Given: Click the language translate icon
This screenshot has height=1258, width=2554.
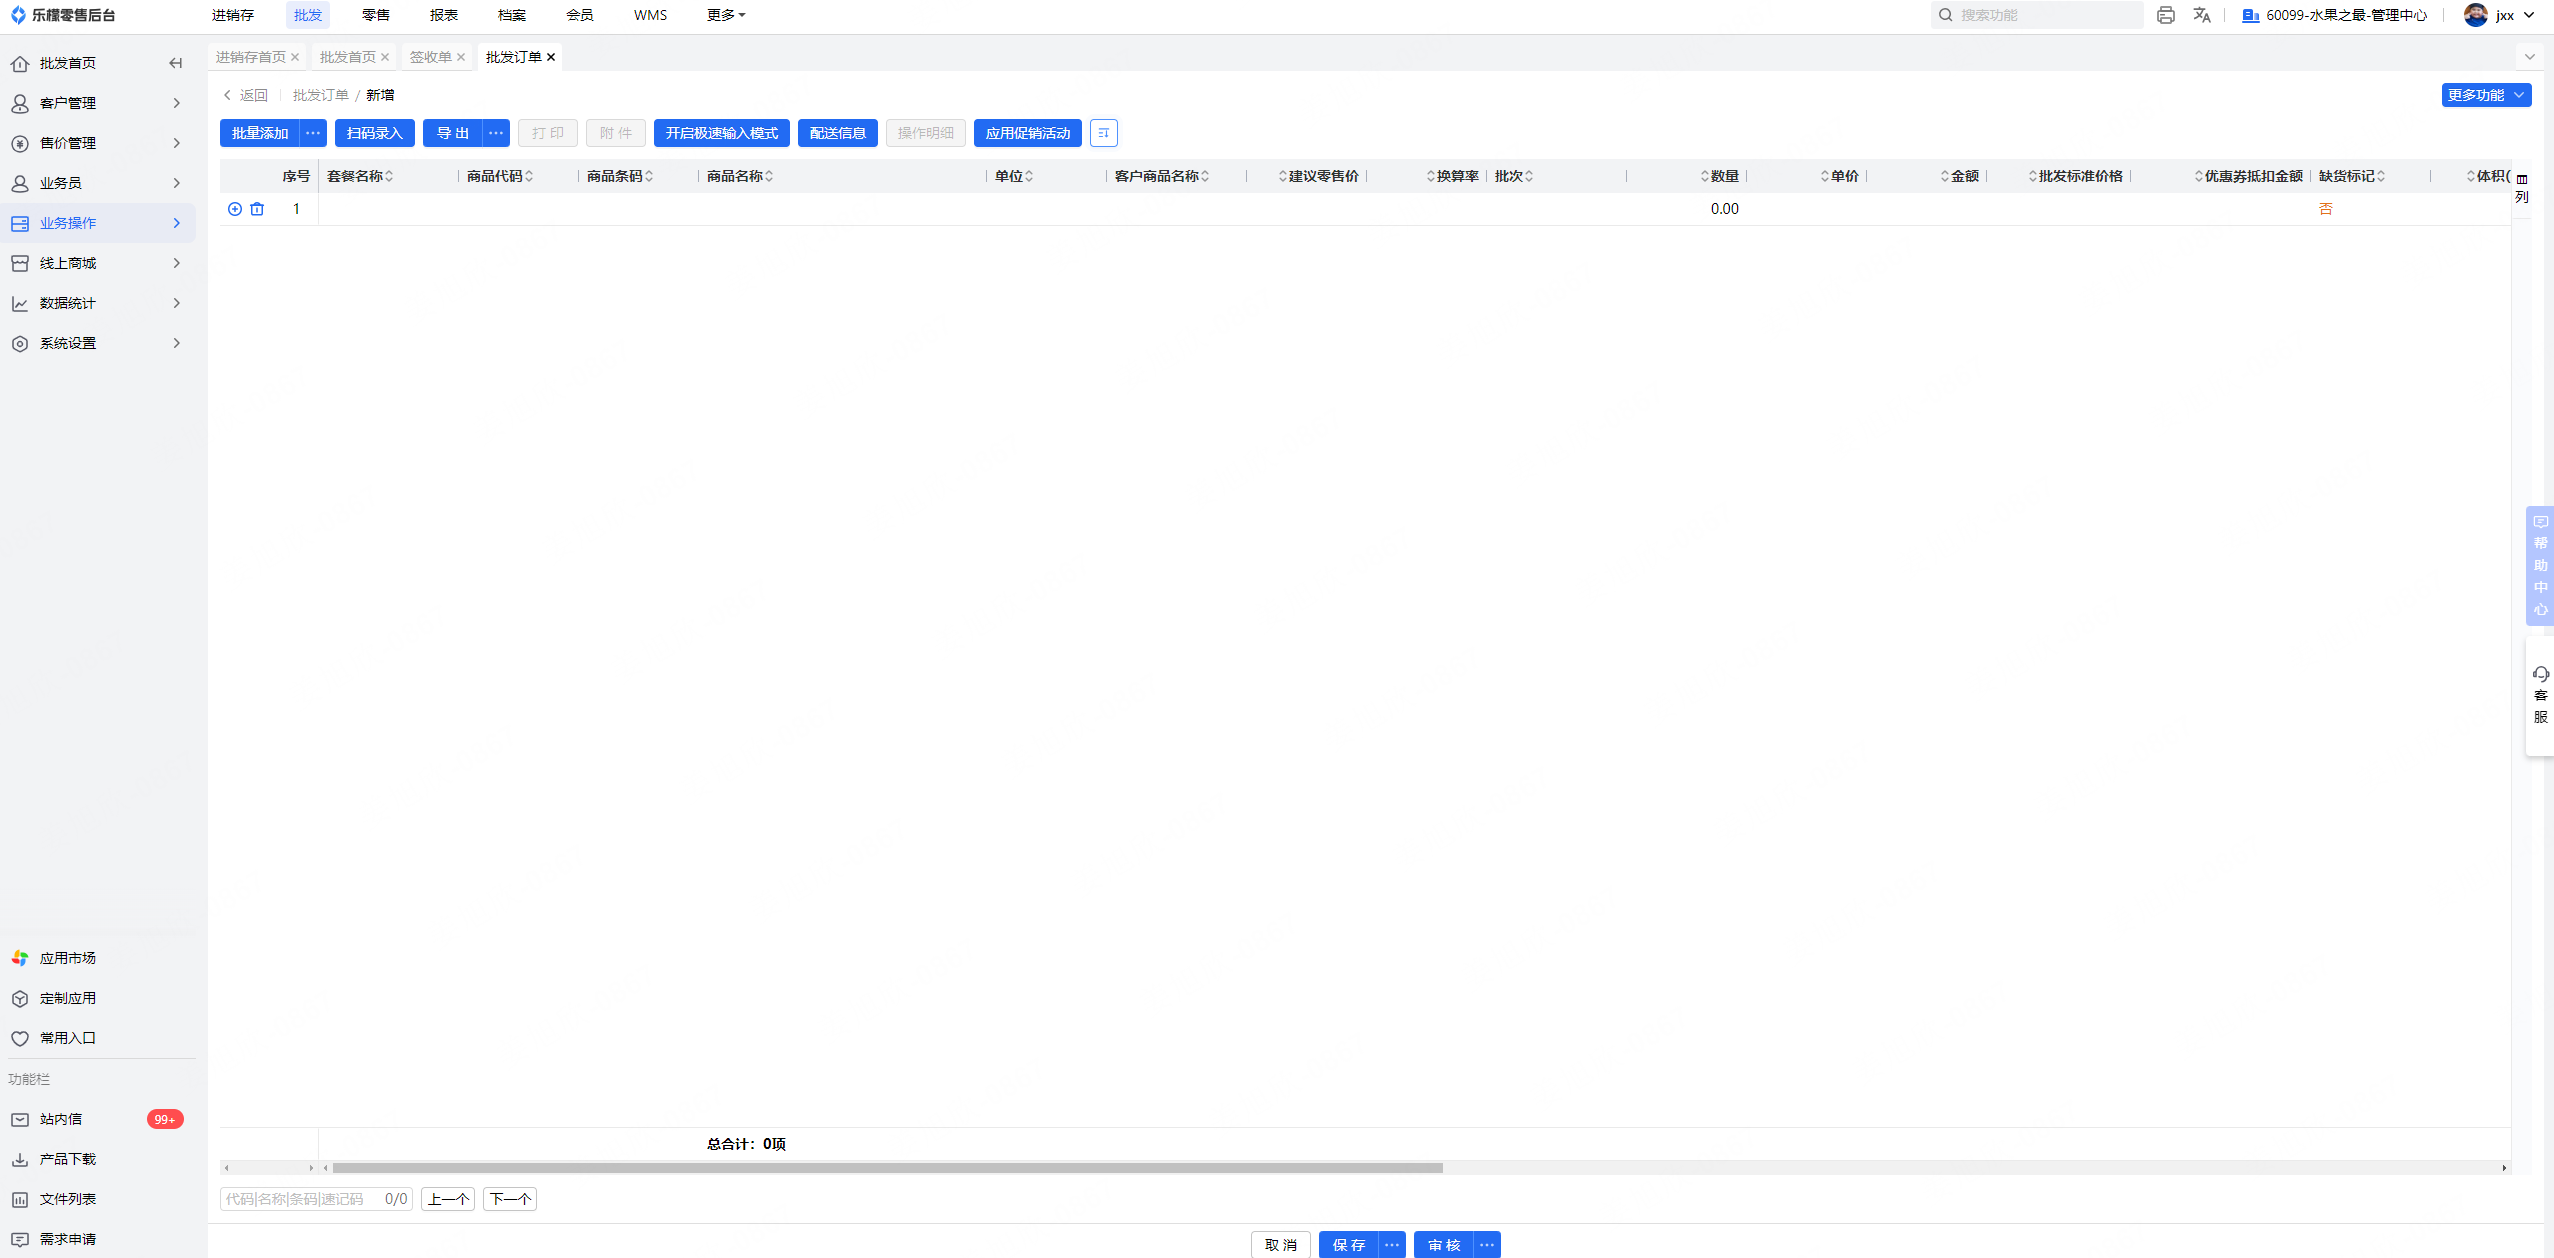Looking at the screenshot, I should coord(2202,15).
